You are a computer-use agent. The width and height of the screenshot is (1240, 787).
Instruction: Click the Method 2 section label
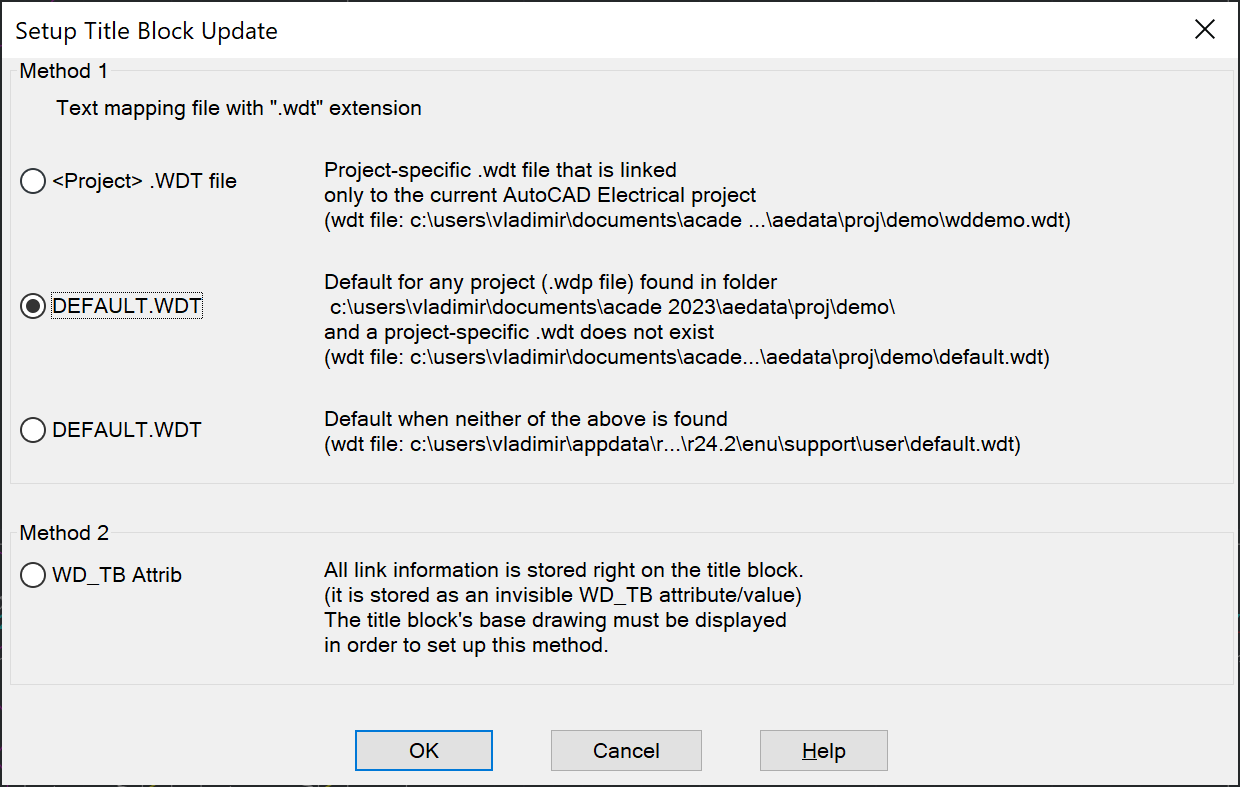coord(63,532)
